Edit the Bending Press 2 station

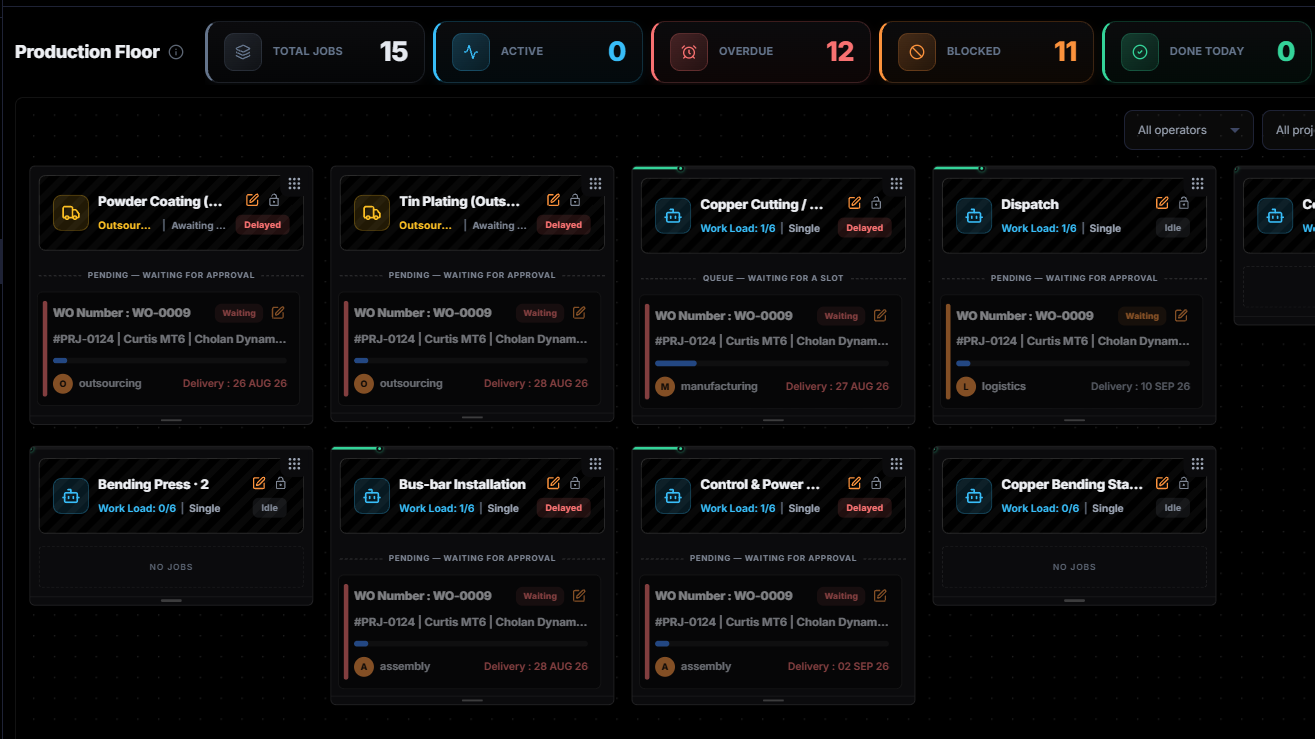click(x=259, y=483)
